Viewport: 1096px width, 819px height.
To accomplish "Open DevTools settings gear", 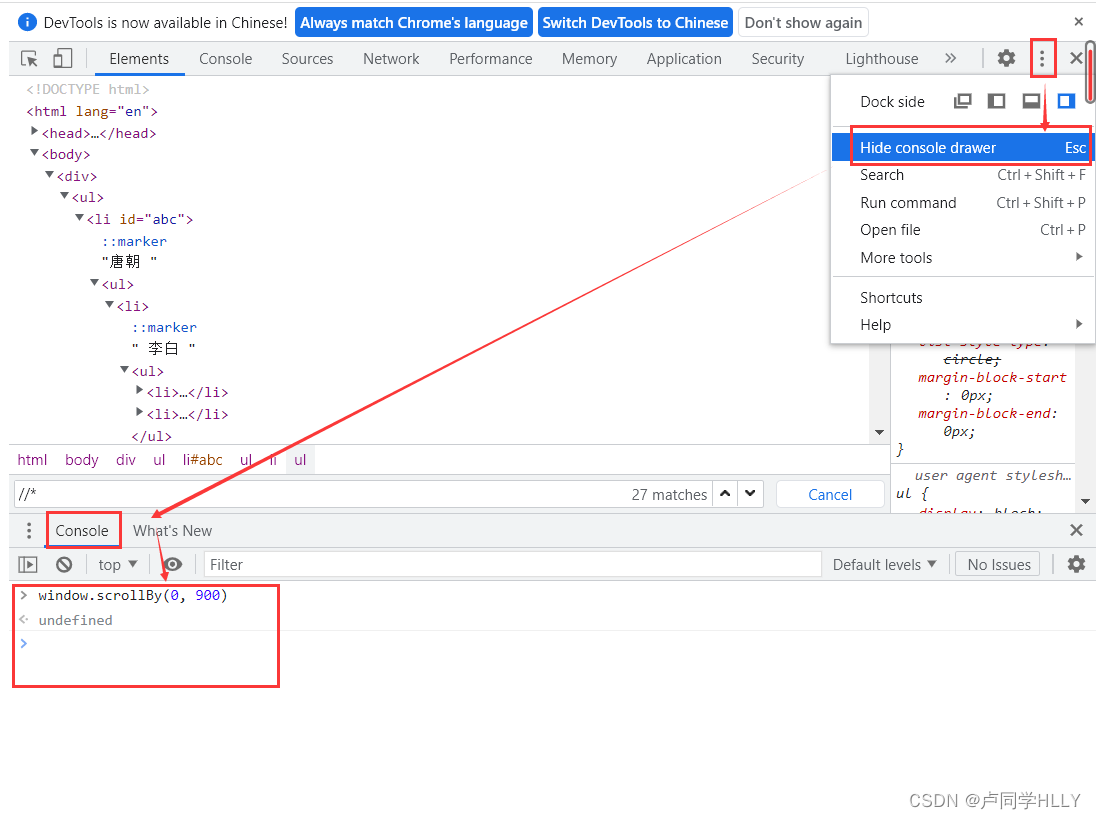I will [1005, 58].
